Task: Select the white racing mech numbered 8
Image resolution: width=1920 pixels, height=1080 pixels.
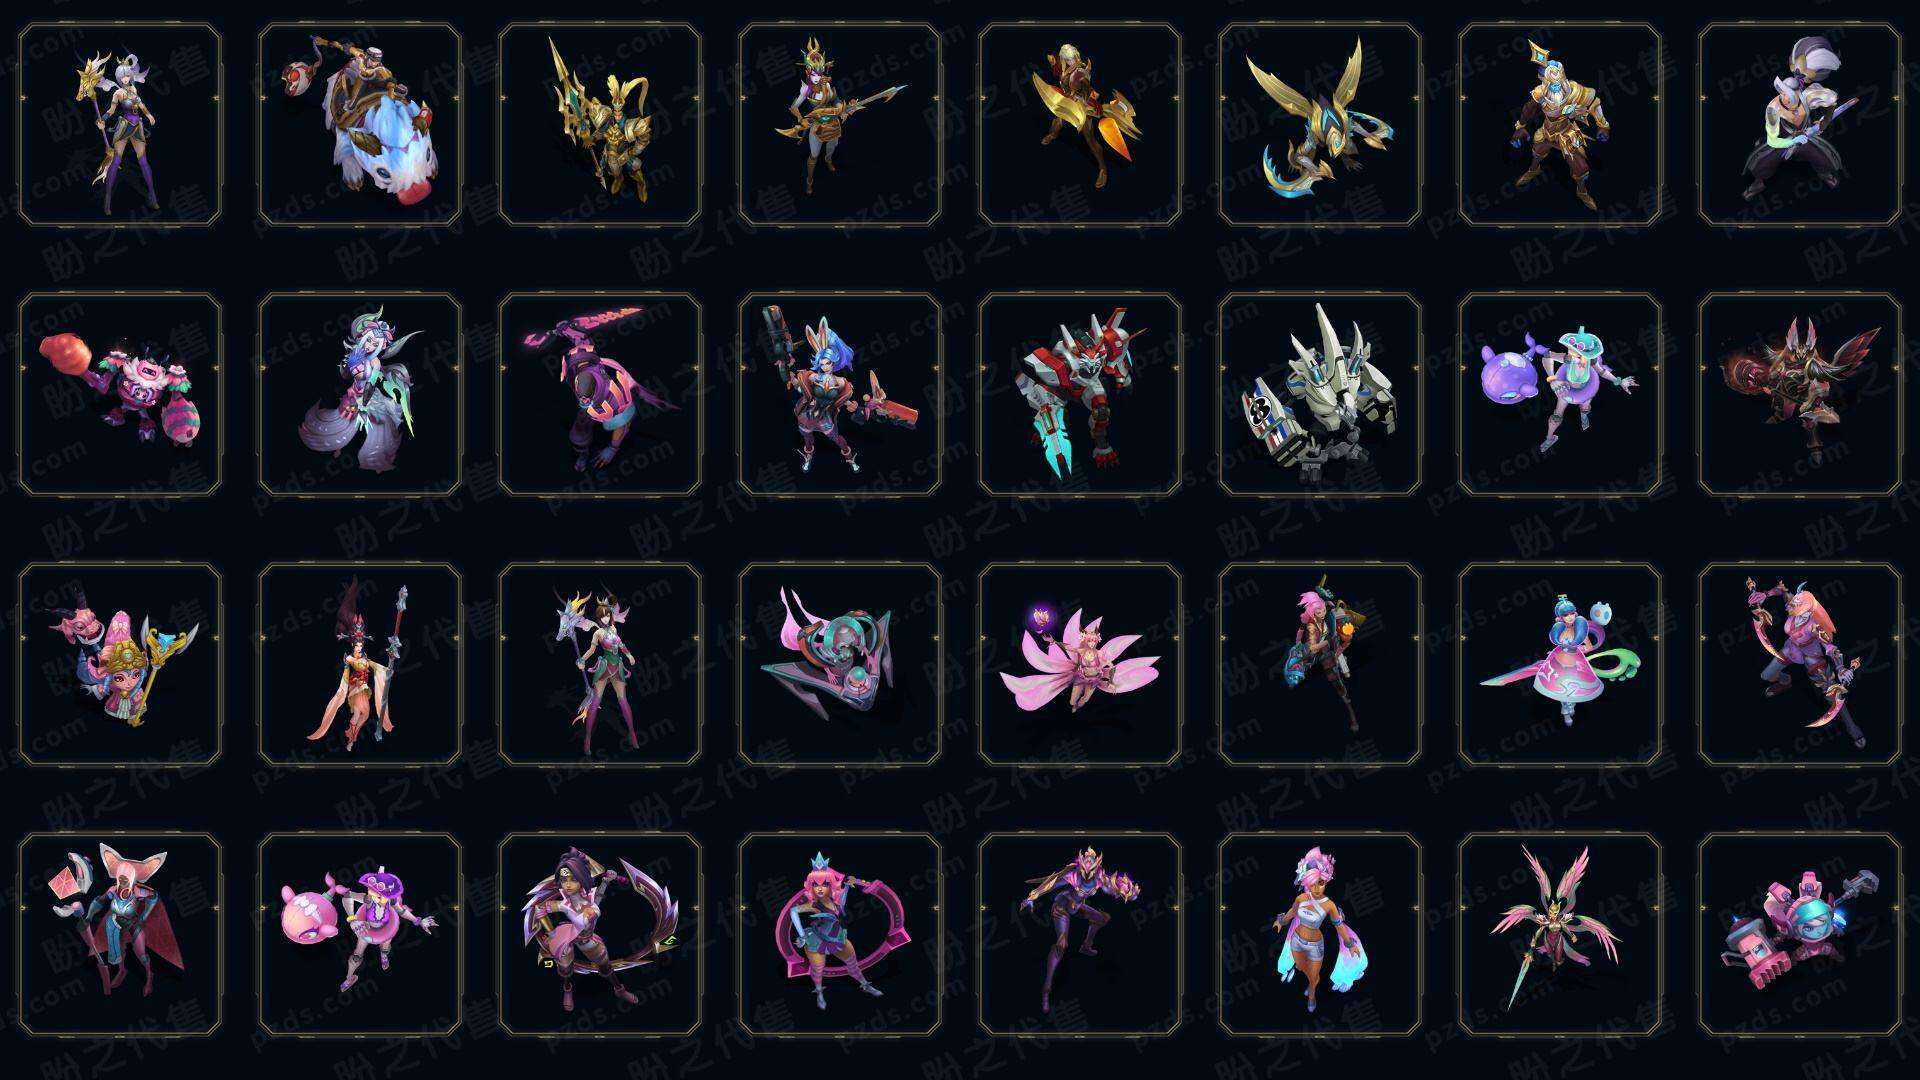Action: click(x=1320, y=394)
